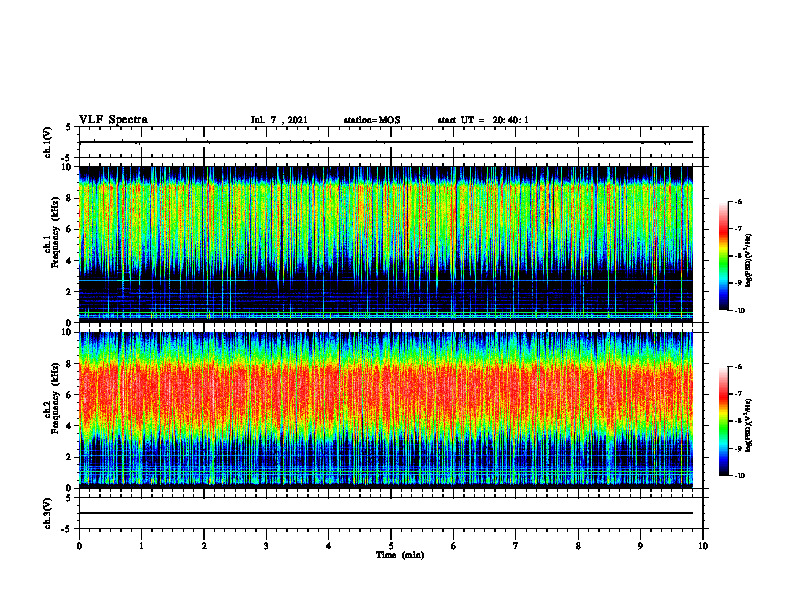
Task: Click inside the ch.2 spectrogram panel
Action: coord(386,410)
